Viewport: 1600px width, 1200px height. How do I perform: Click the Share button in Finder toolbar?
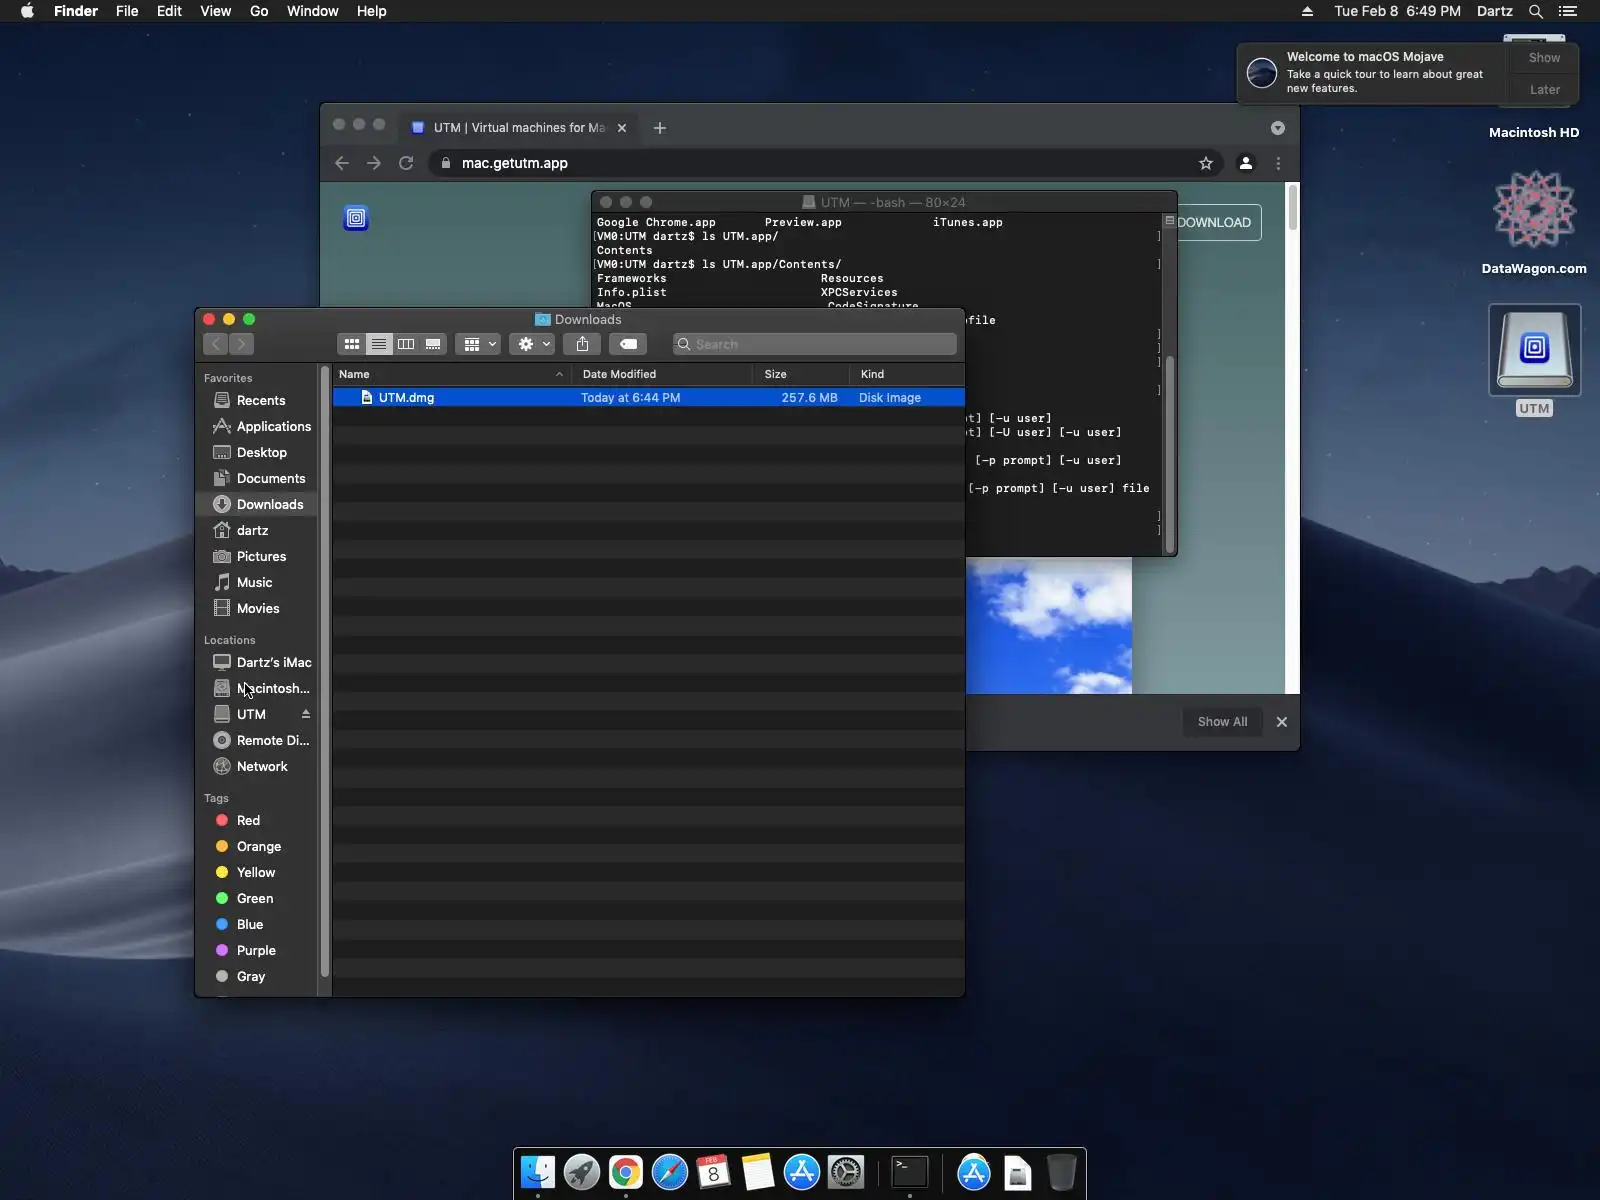pos(582,344)
